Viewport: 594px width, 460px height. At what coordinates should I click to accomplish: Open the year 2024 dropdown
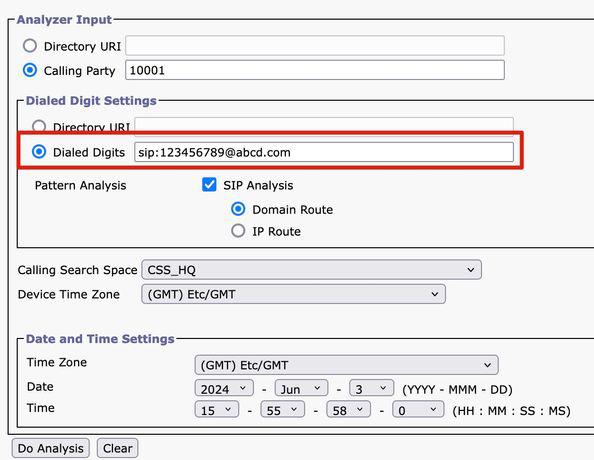[x=224, y=388]
